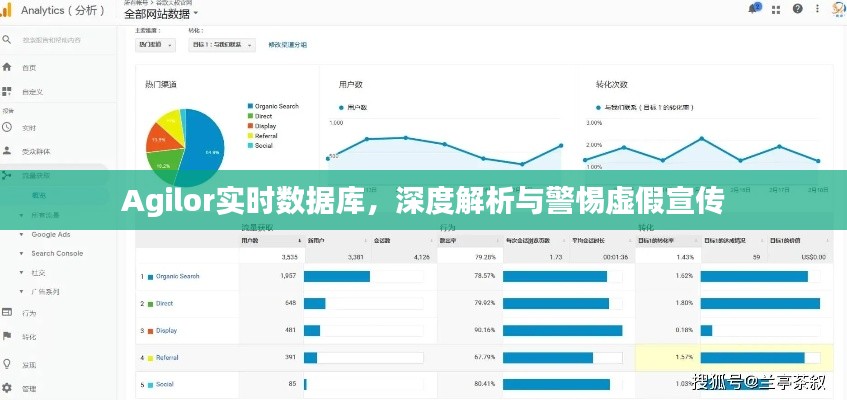
Task: Click the new users total 3,381
Action: (x=356, y=257)
